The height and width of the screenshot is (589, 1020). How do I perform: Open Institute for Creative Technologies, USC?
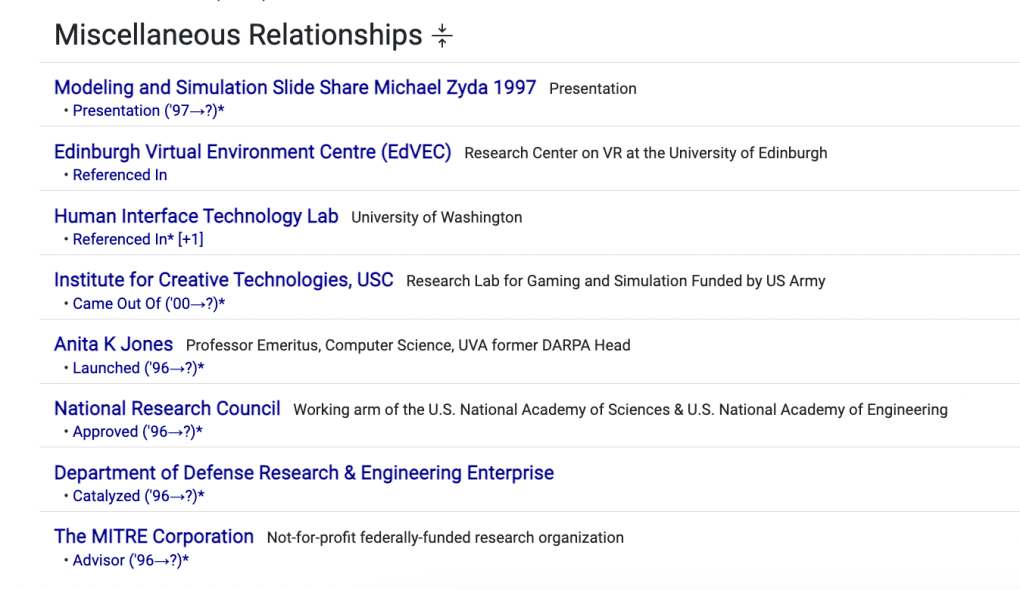tap(223, 280)
